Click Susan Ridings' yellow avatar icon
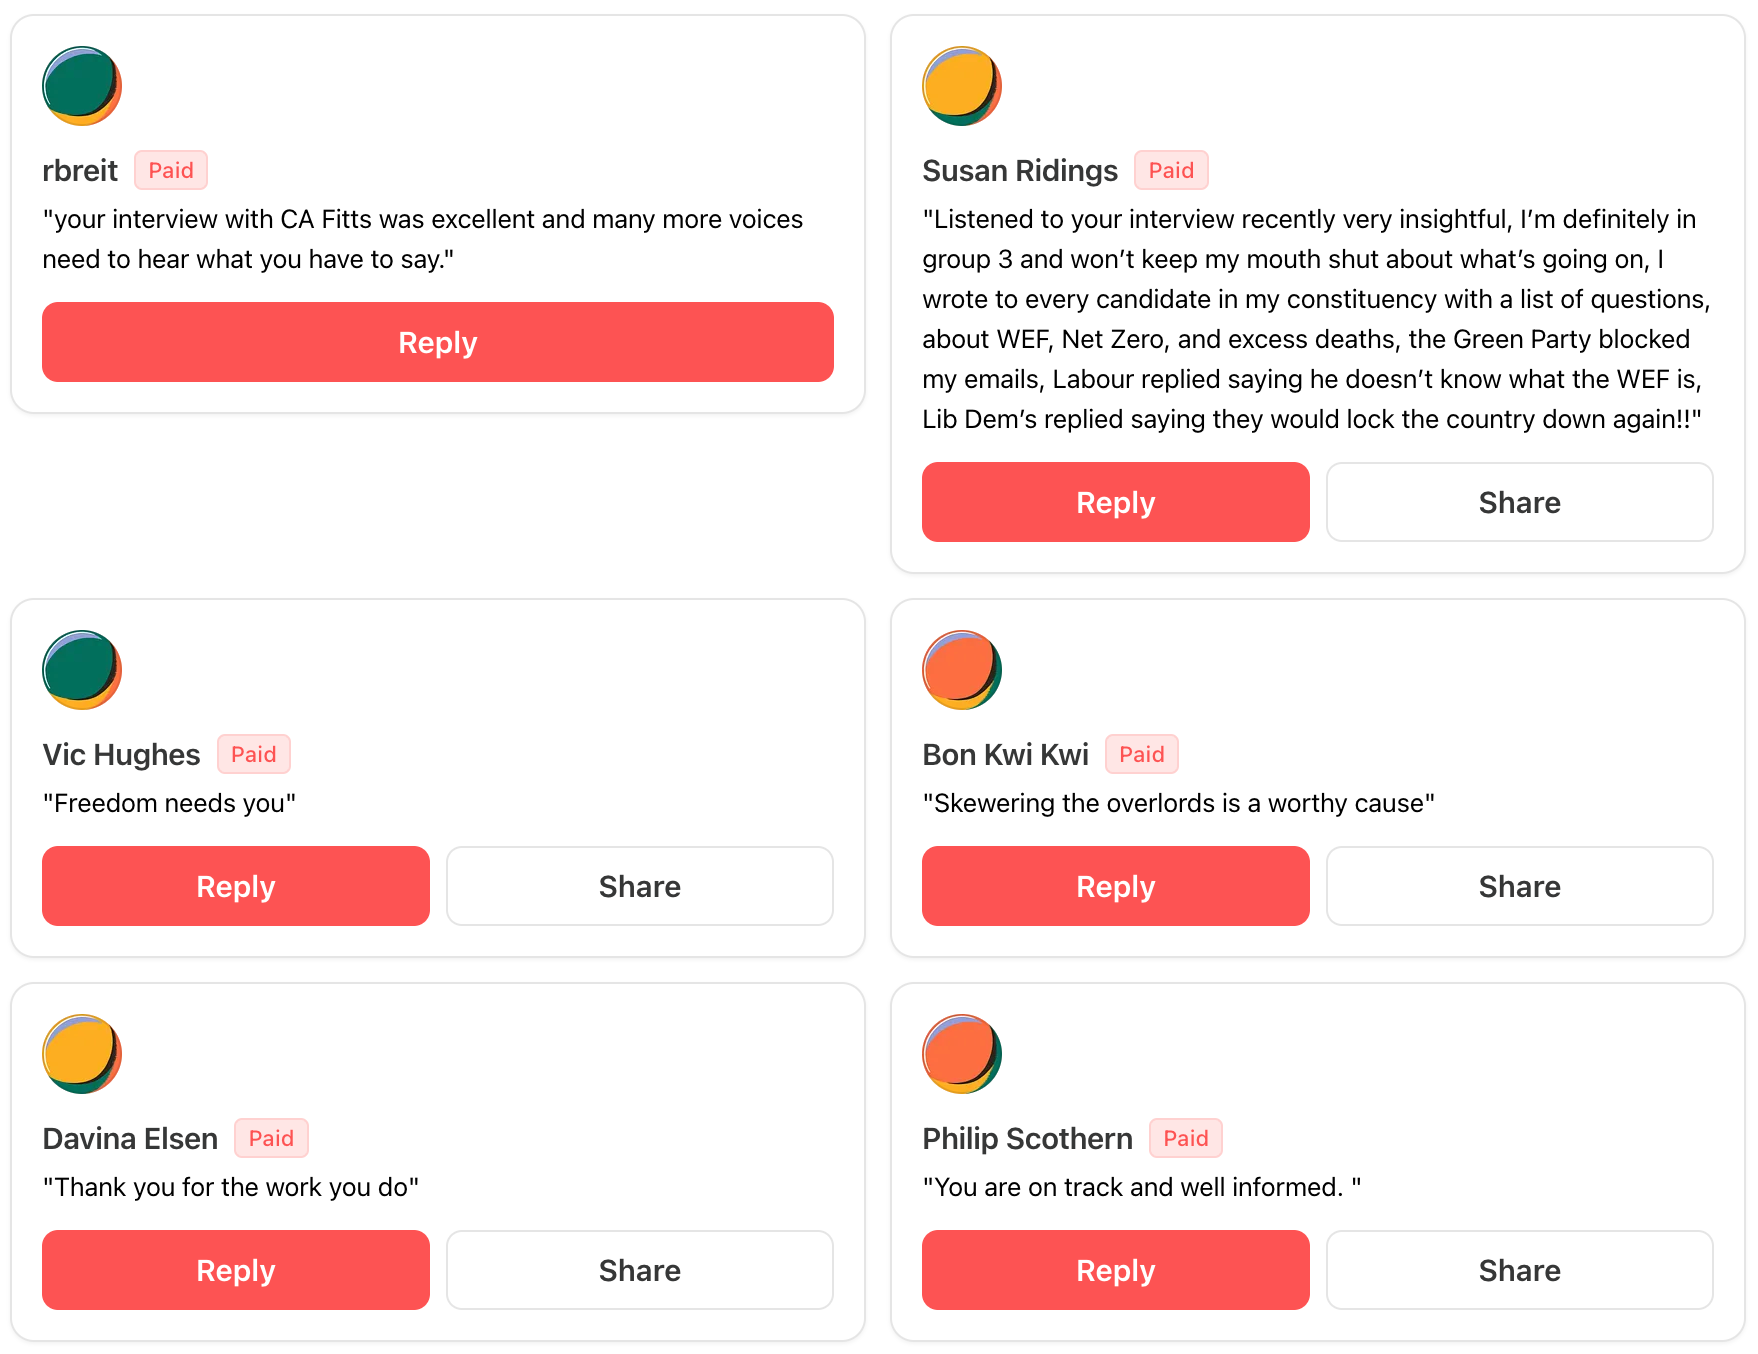 [962, 86]
